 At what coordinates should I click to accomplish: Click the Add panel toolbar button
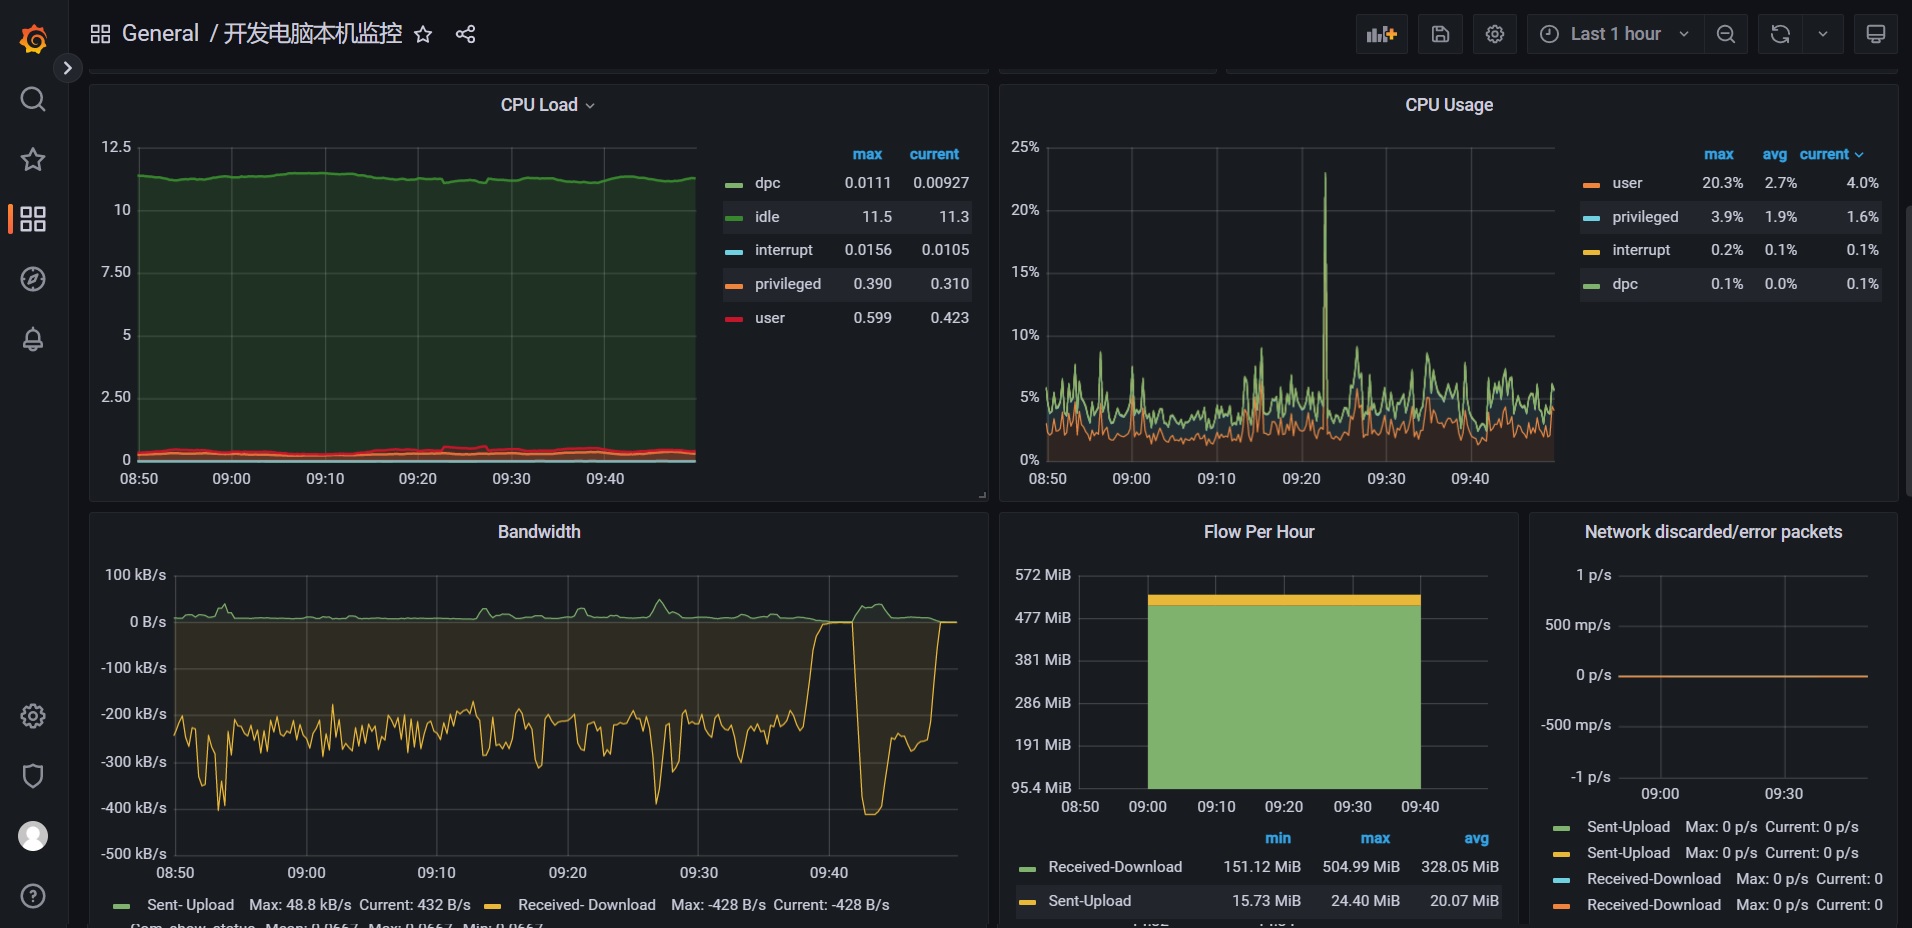click(x=1382, y=34)
